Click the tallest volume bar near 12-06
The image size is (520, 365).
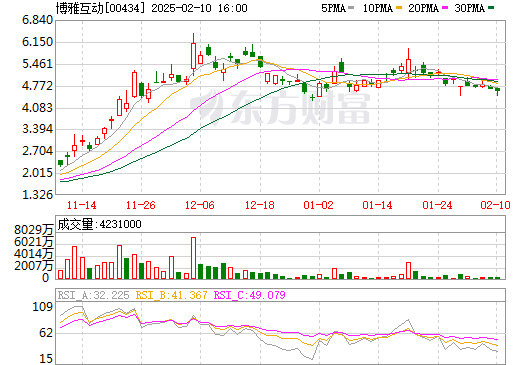[193, 258]
